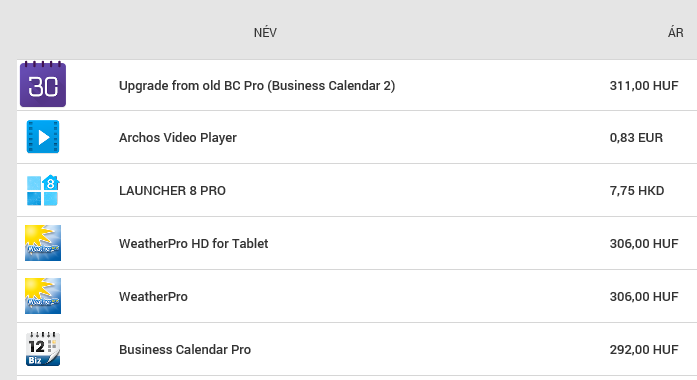This screenshot has width=697, height=380.
Task: Open WeatherPro HD for Tablet sun icon
Action: 43,243
